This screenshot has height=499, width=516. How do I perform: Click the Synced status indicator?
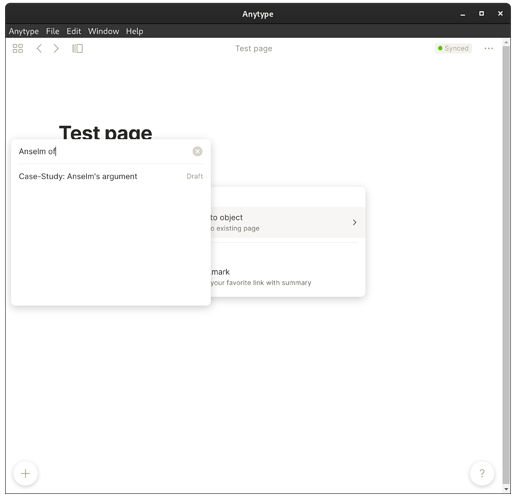453,48
